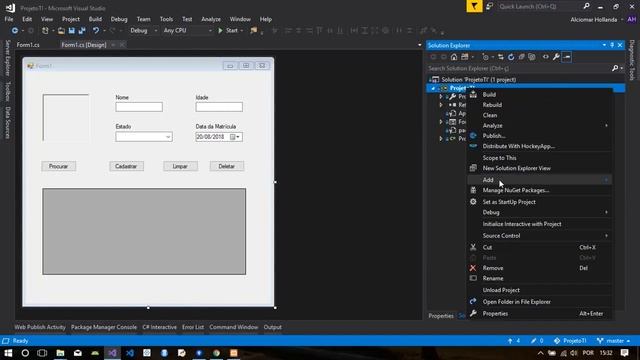Select the gray data grid on the form
The width and height of the screenshot is (640, 360).
pos(144,231)
